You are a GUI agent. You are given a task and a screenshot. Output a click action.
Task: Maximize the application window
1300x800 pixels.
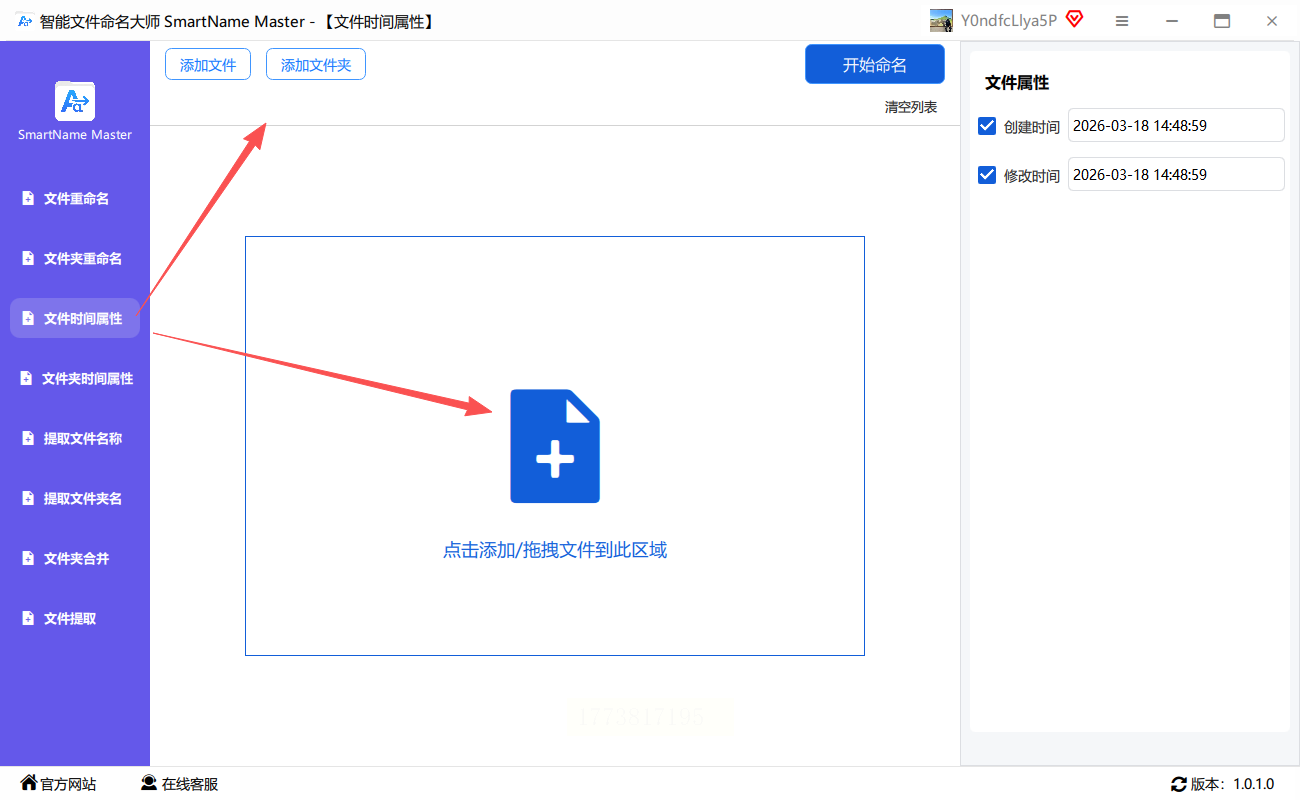(1222, 21)
